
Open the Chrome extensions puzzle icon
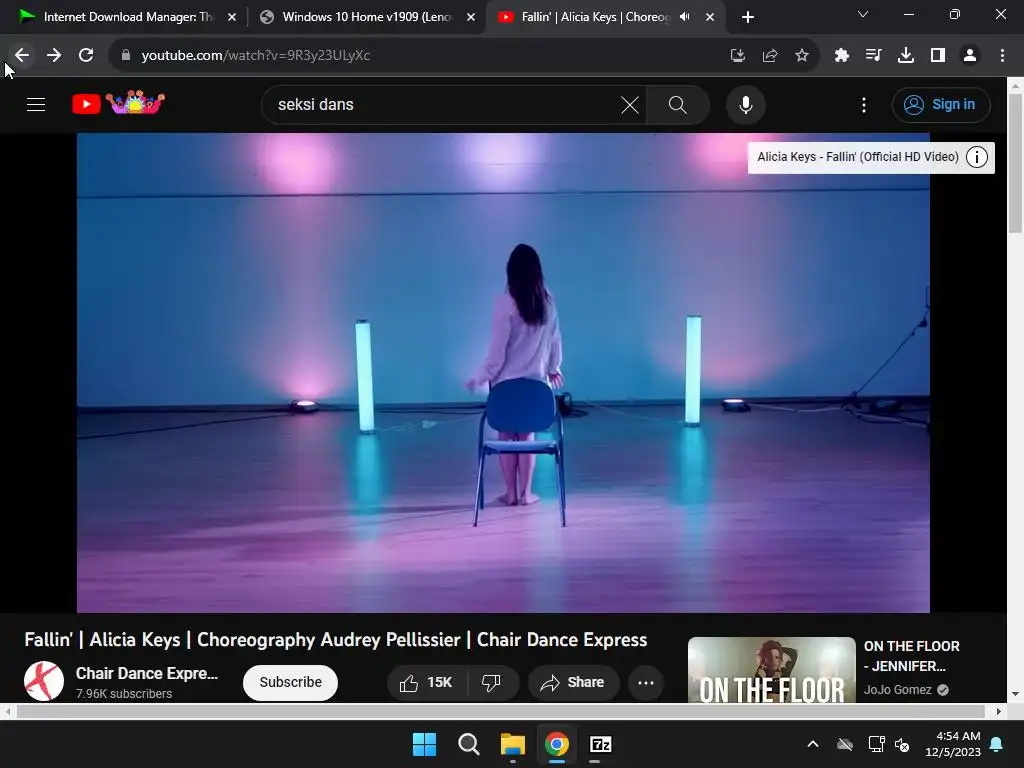pos(842,56)
